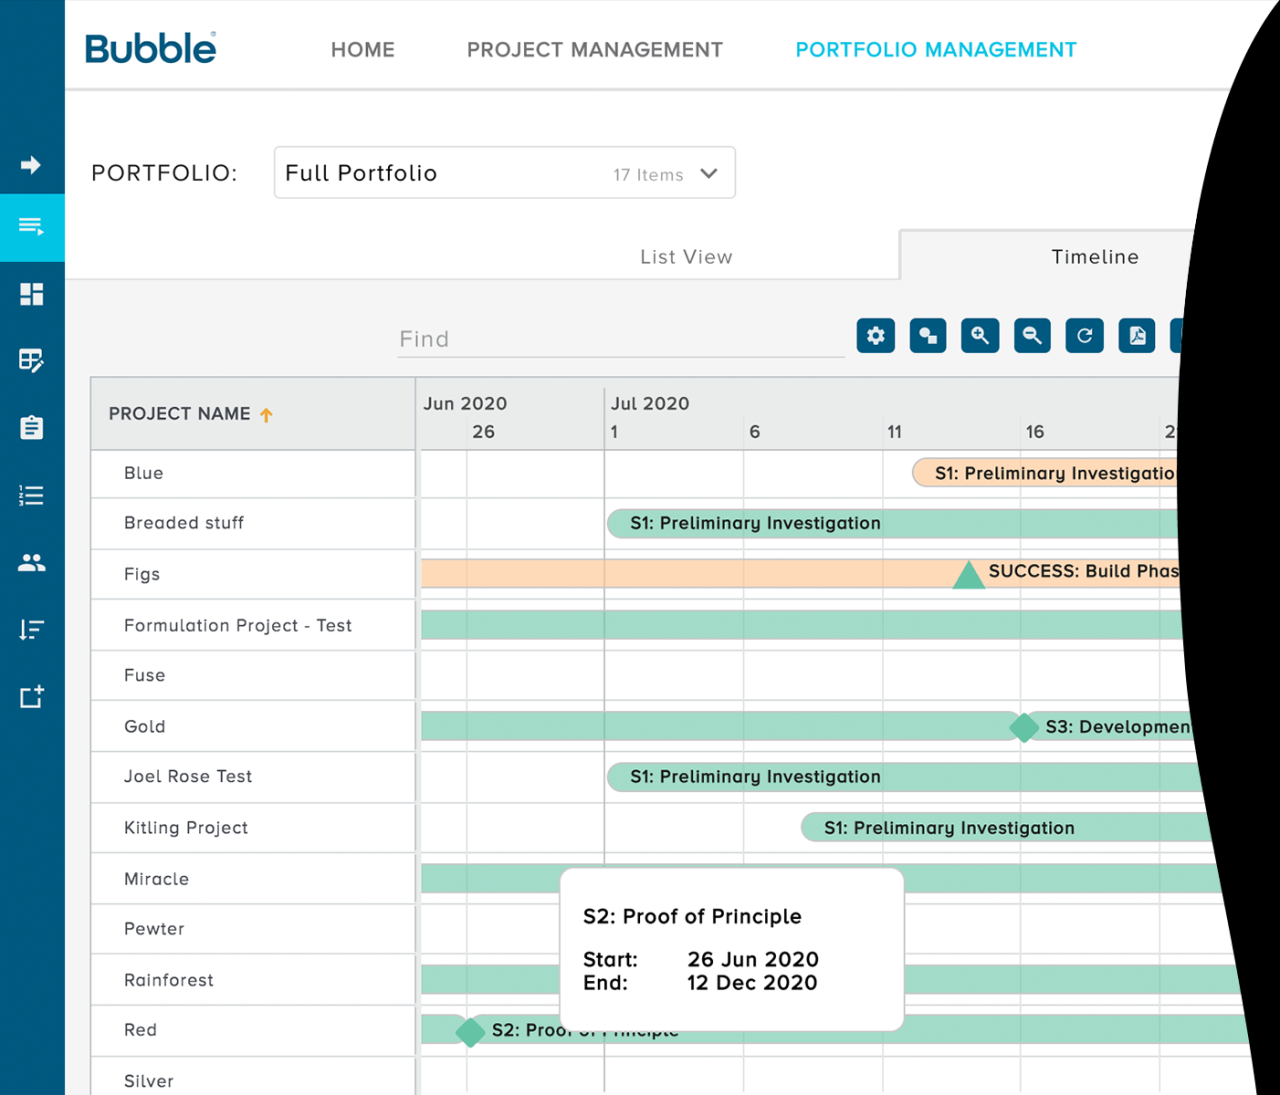Click the Bubble logo
1280x1095 pixels.
tap(150, 47)
